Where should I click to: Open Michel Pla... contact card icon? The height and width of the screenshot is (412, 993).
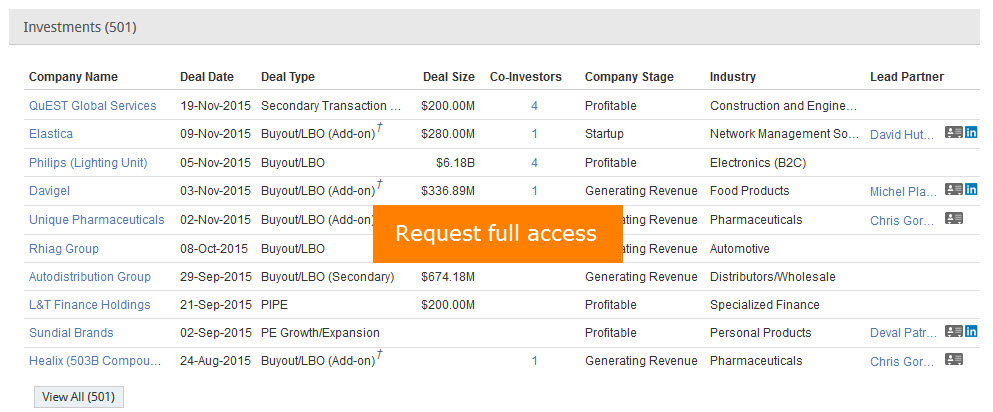[x=954, y=189]
